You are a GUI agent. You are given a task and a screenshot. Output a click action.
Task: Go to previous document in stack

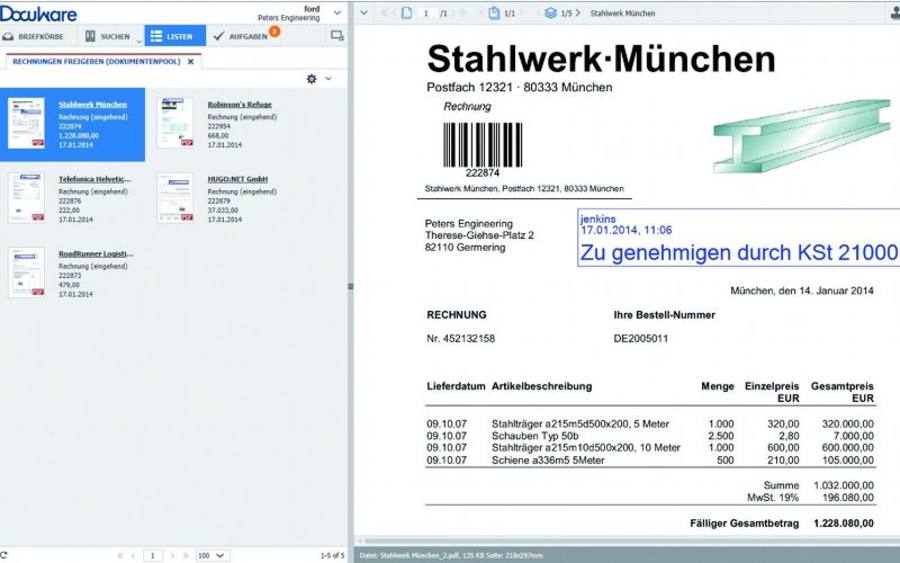(538, 13)
